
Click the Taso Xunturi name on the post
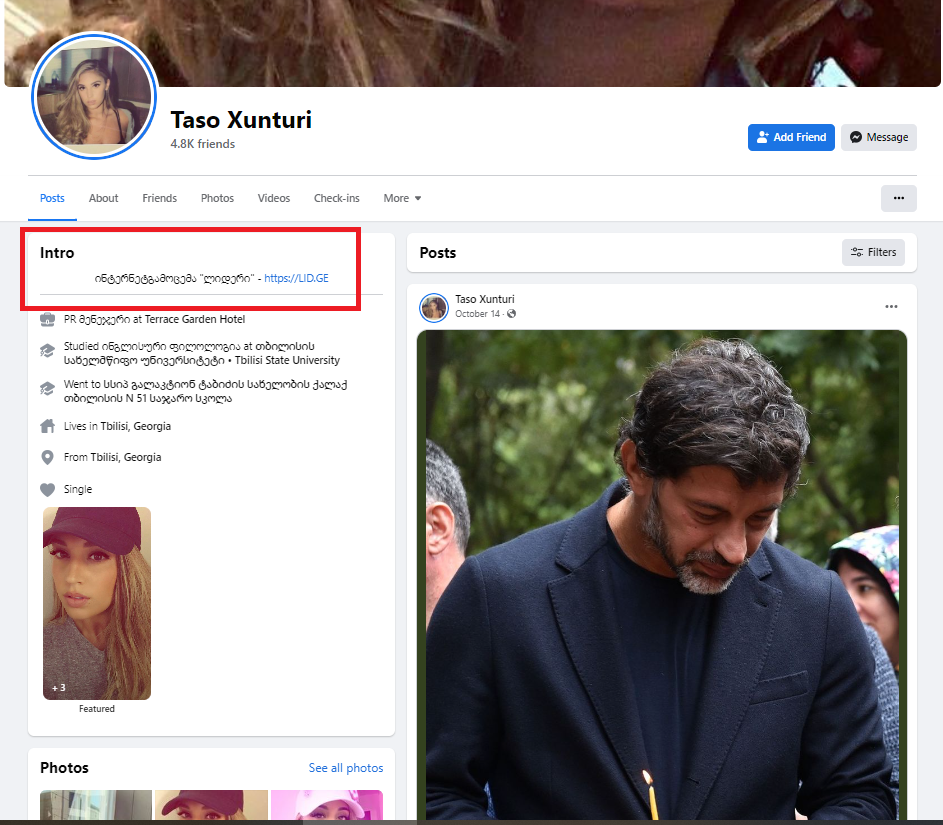tap(485, 299)
